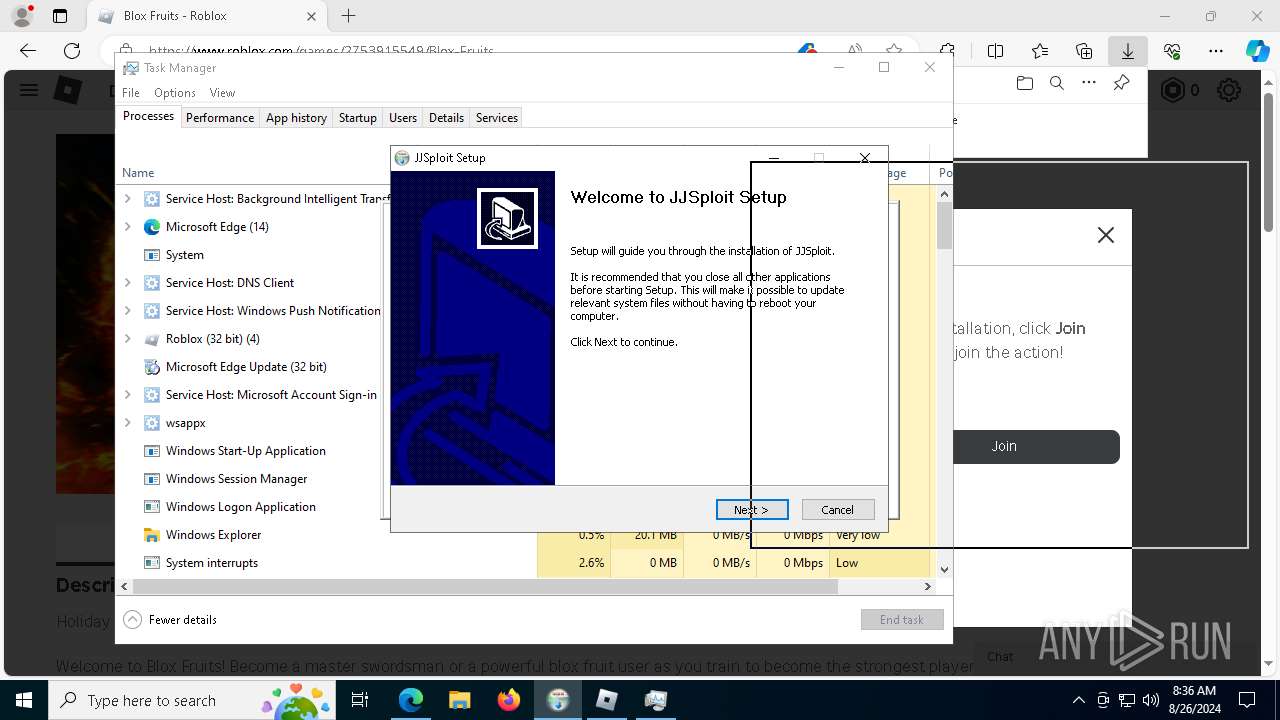
Task: Expand the Microsoft Edge (14) process group
Action: point(127,227)
